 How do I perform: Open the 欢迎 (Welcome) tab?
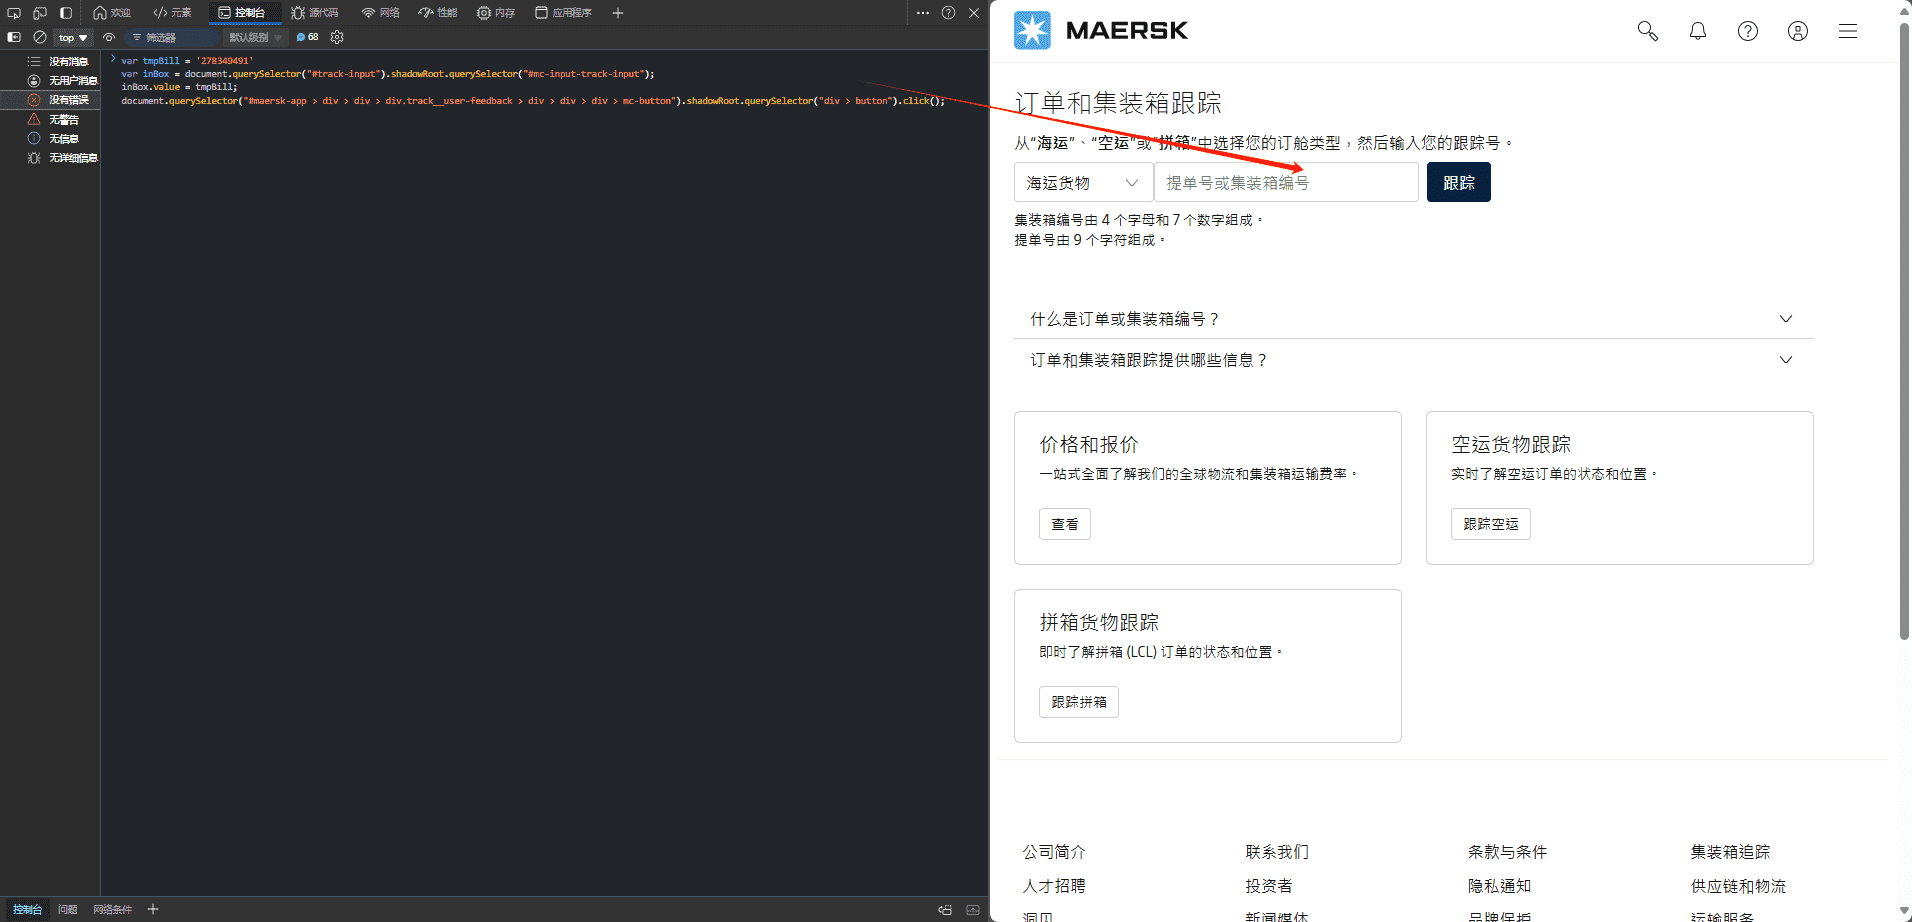click(x=112, y=13)
